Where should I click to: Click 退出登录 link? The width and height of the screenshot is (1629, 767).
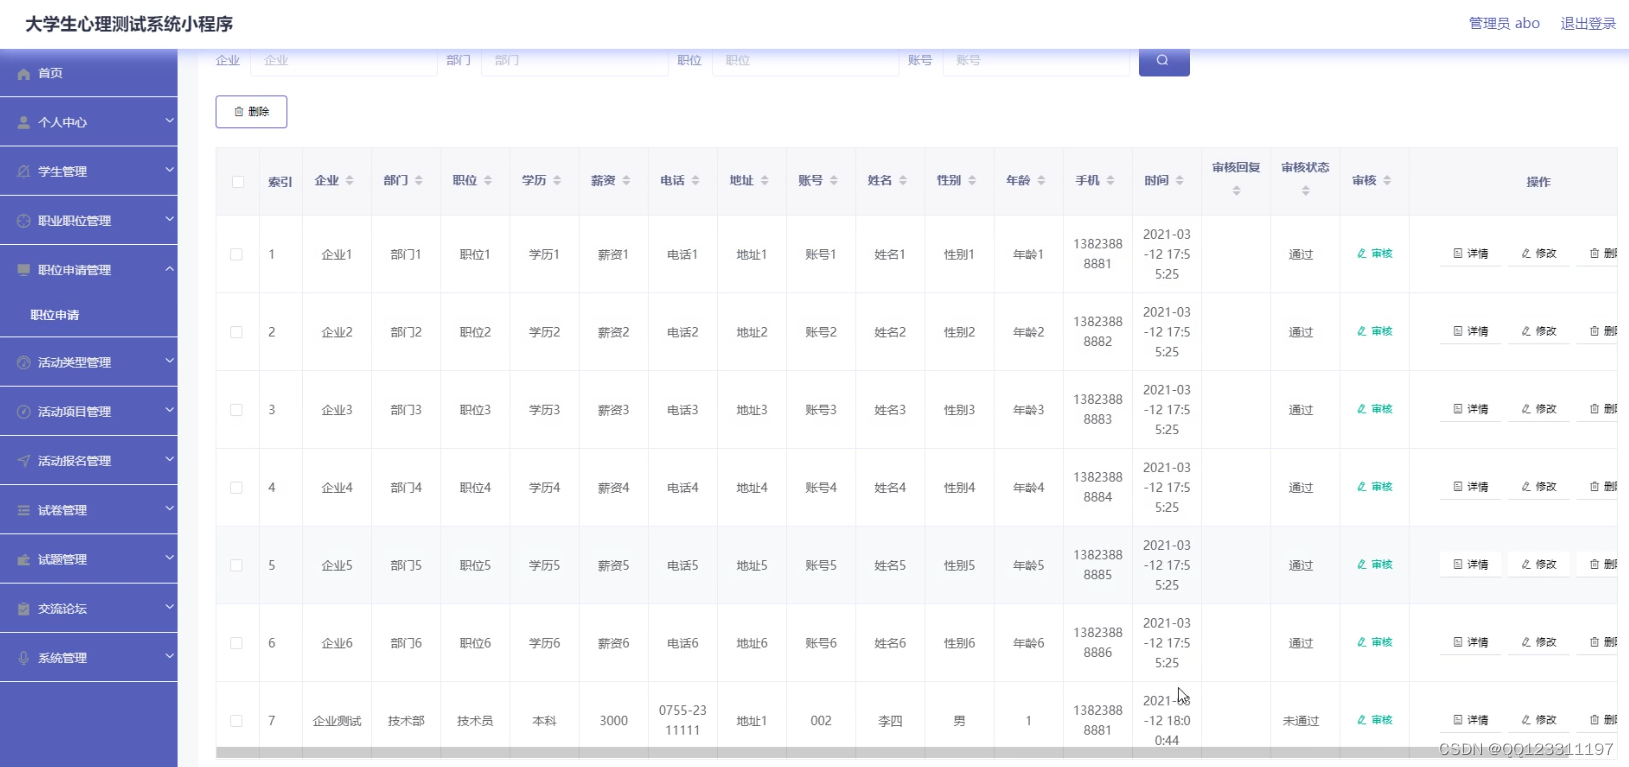(x=1588, y=23)
